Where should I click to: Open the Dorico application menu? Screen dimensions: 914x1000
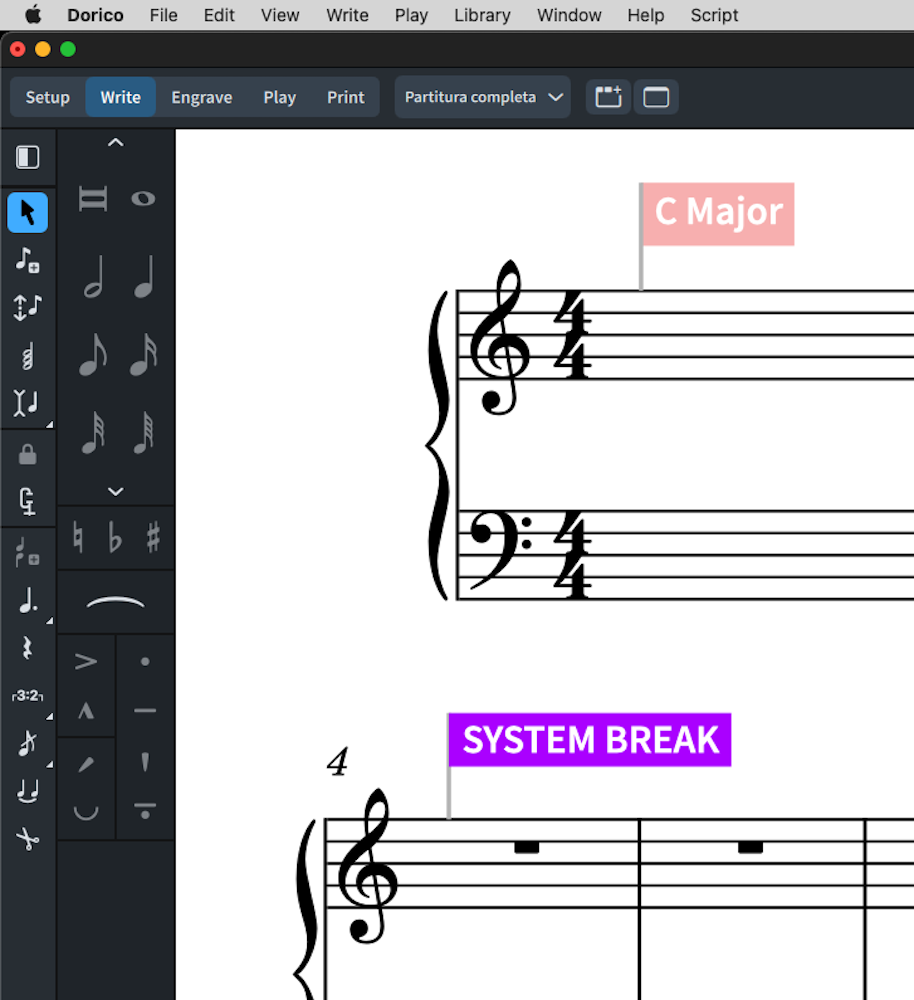point(96,15)
